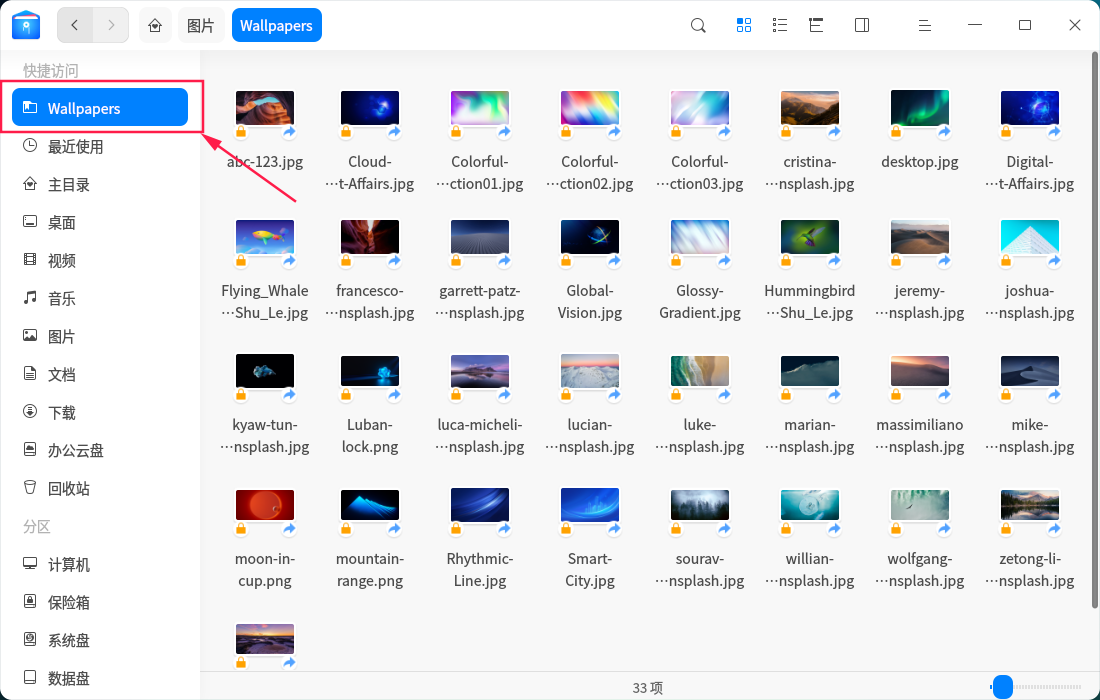Select Smart-City.jpg thumbnail
This screenshot has height=700, width=1100.
pyautogui.click(x=590, y=505)
